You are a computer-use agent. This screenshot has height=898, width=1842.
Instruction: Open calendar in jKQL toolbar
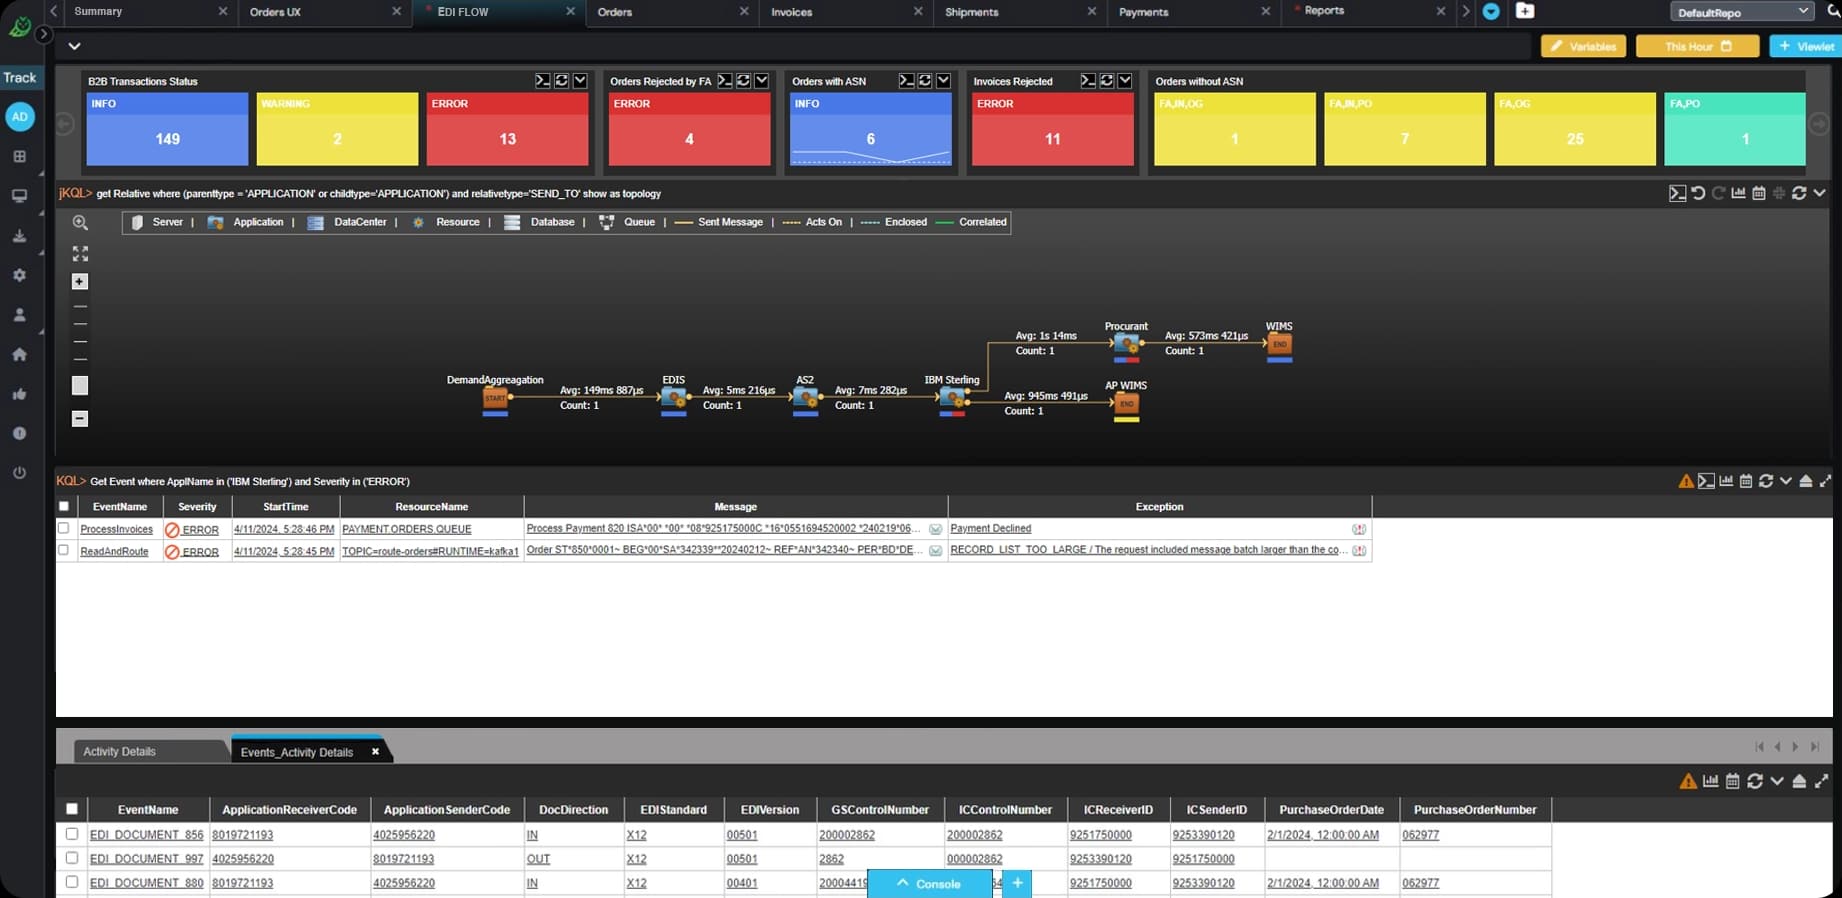(1758, 193)
